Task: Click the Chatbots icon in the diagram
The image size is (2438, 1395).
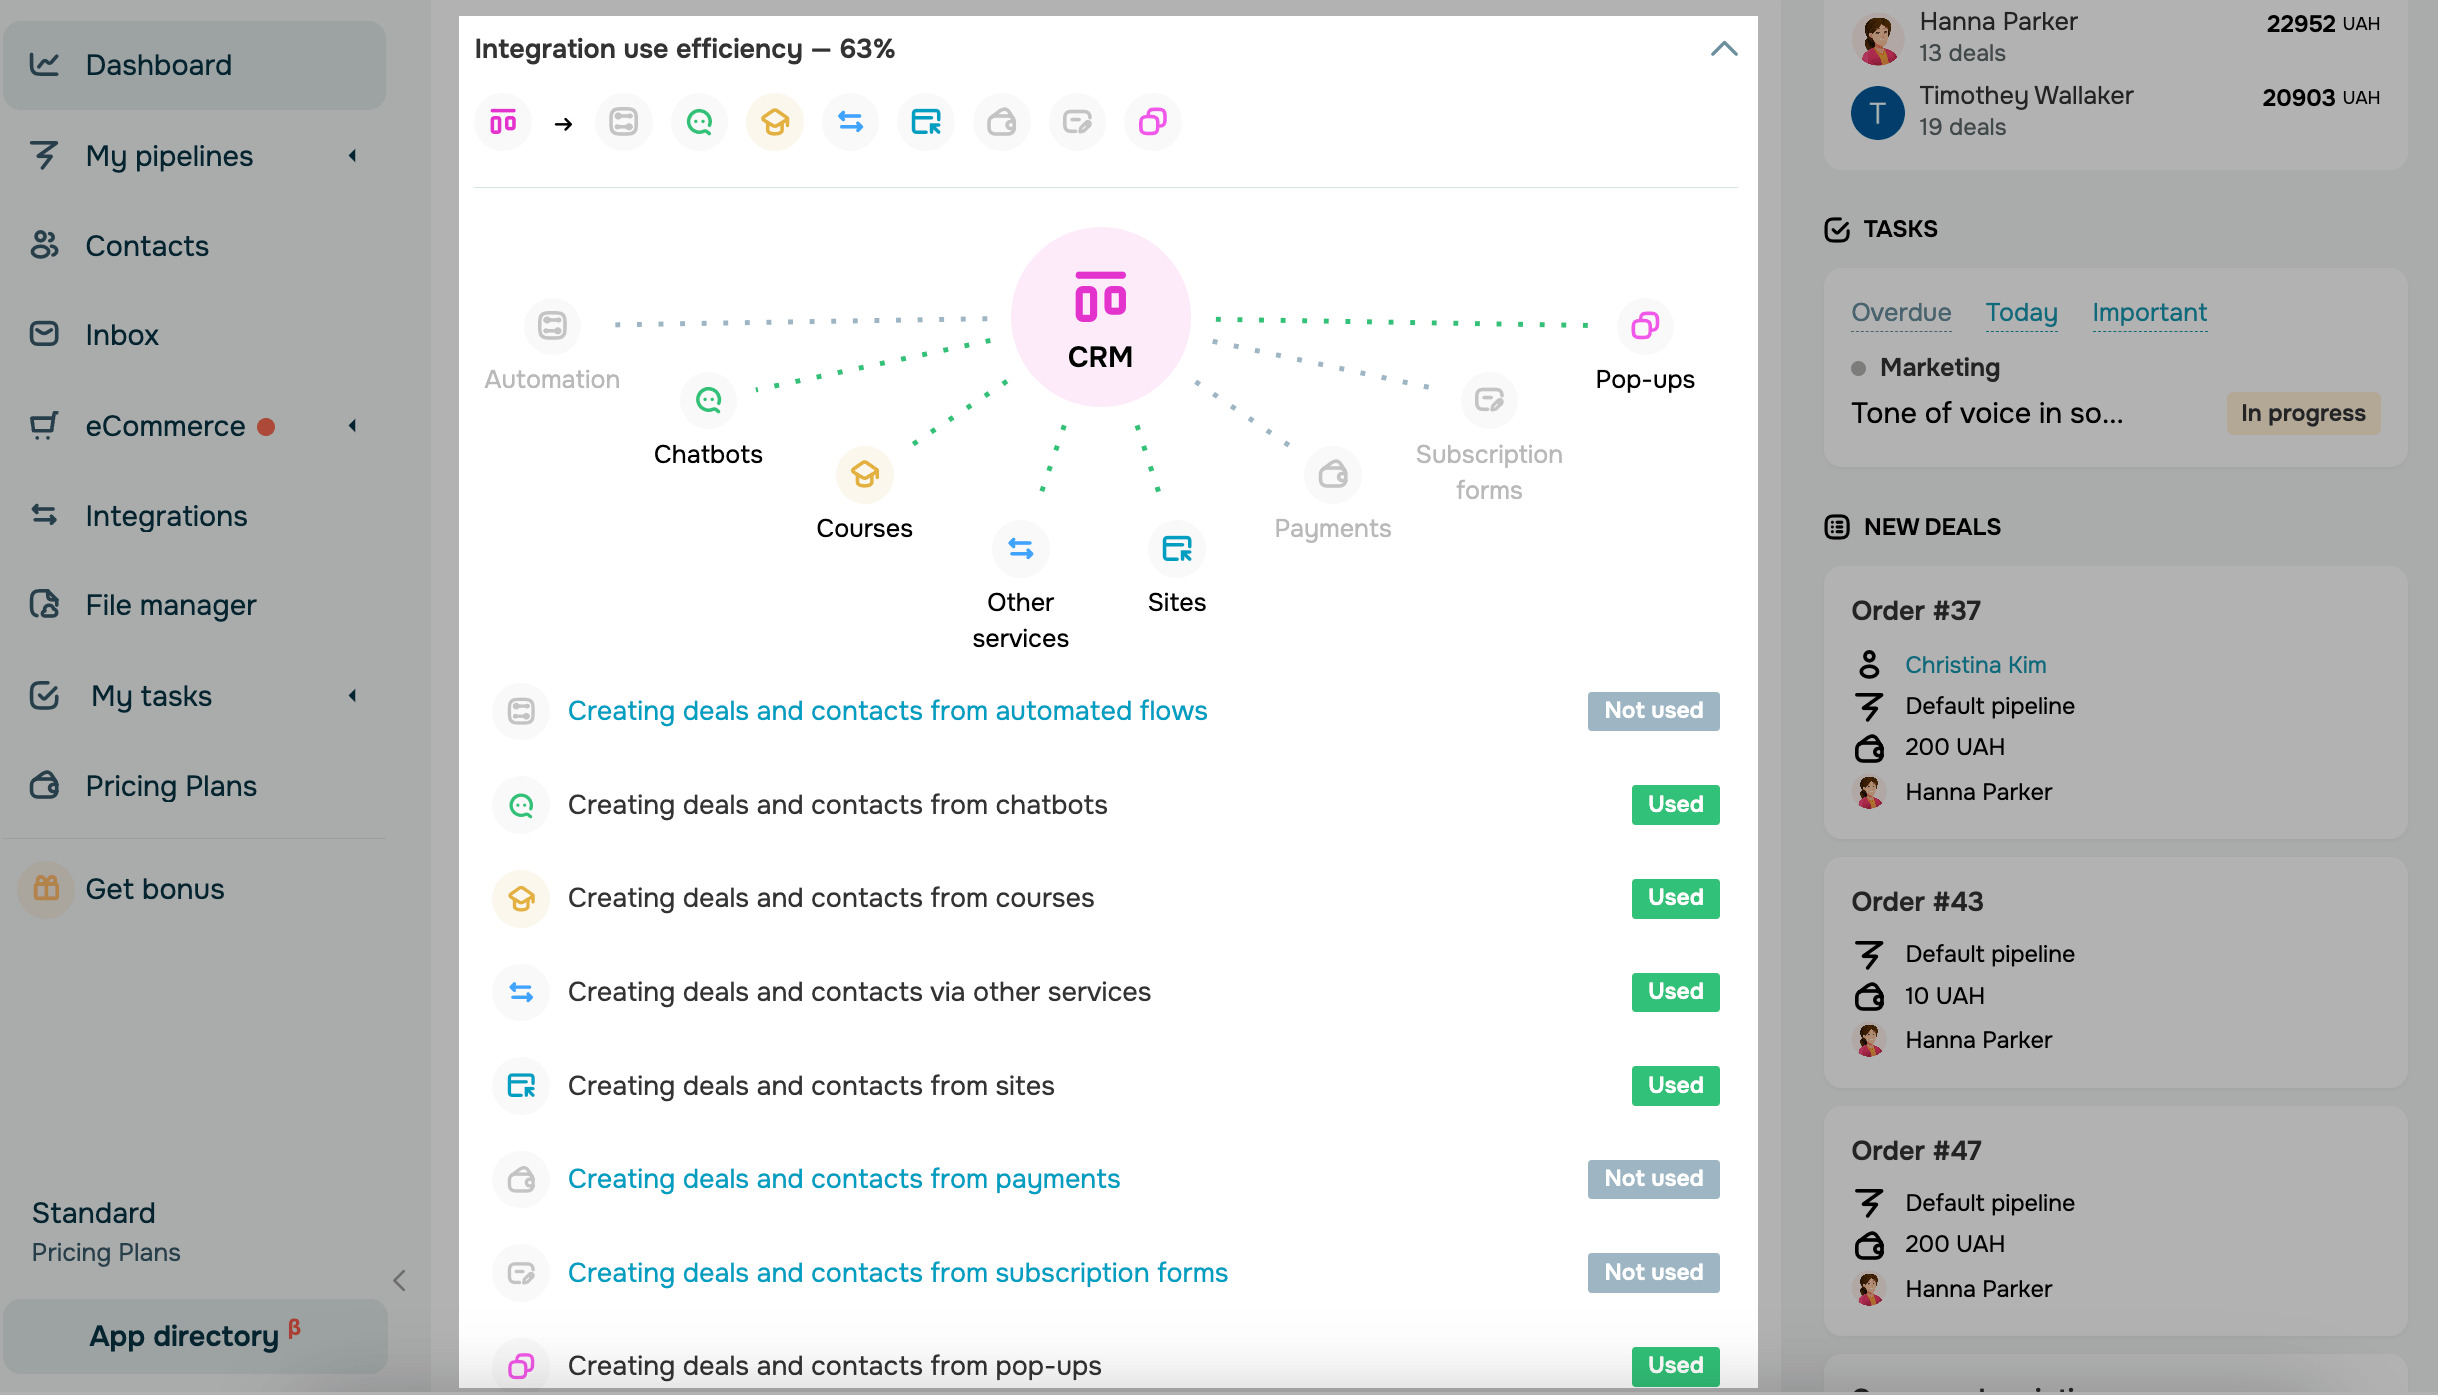Action: 708,401
